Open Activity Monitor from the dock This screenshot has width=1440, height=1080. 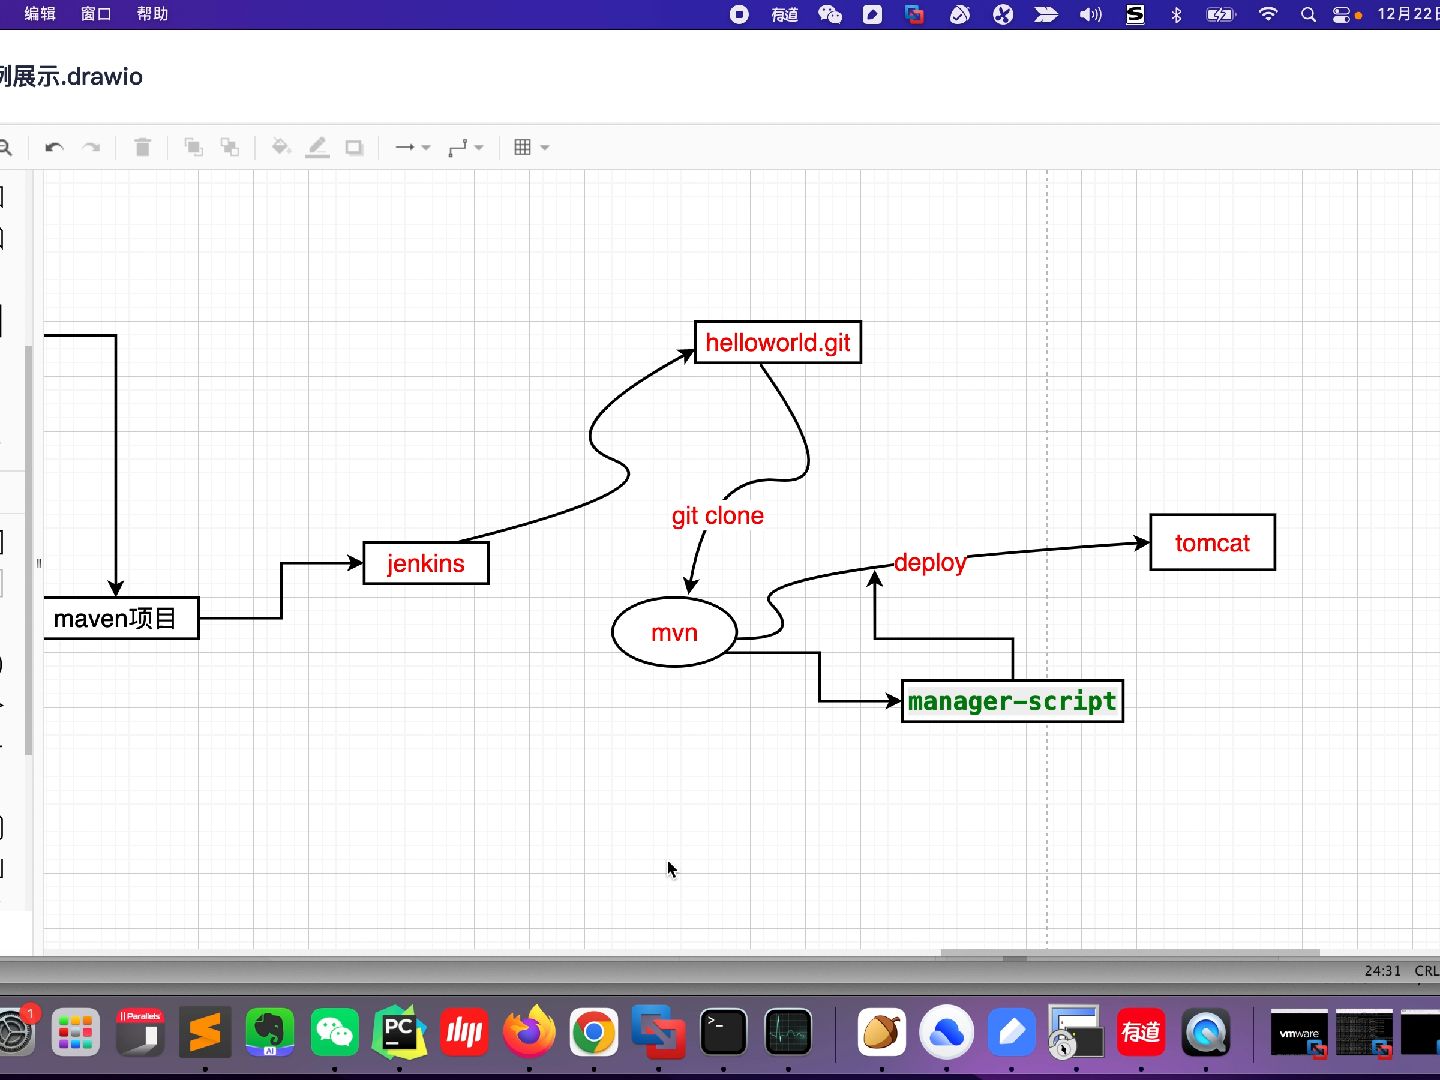(x=788, y=1032)
